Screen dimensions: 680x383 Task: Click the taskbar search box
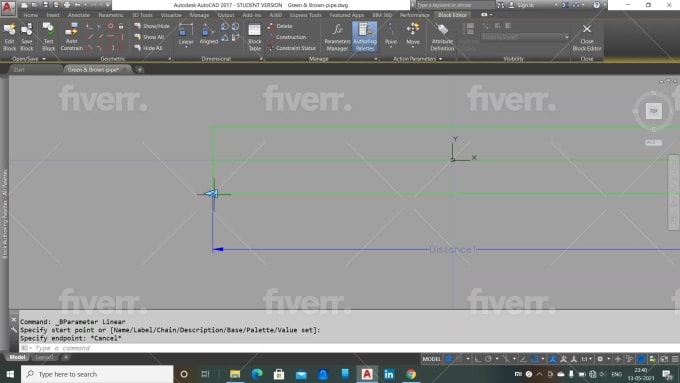click(97, 374)
